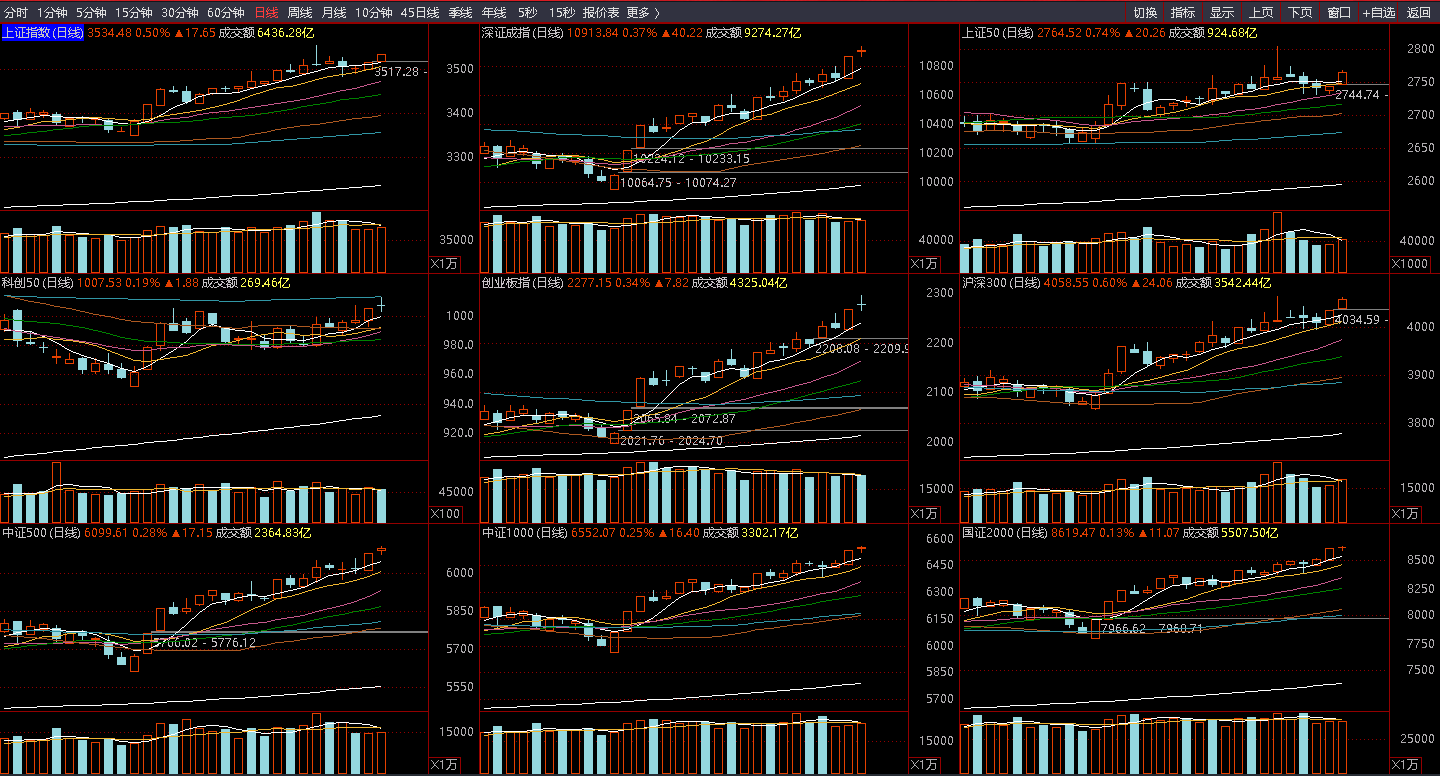Open the 指标 indicator menu
The image size is (1440, 776).
pyautogui.click(x=1183, y=12)
